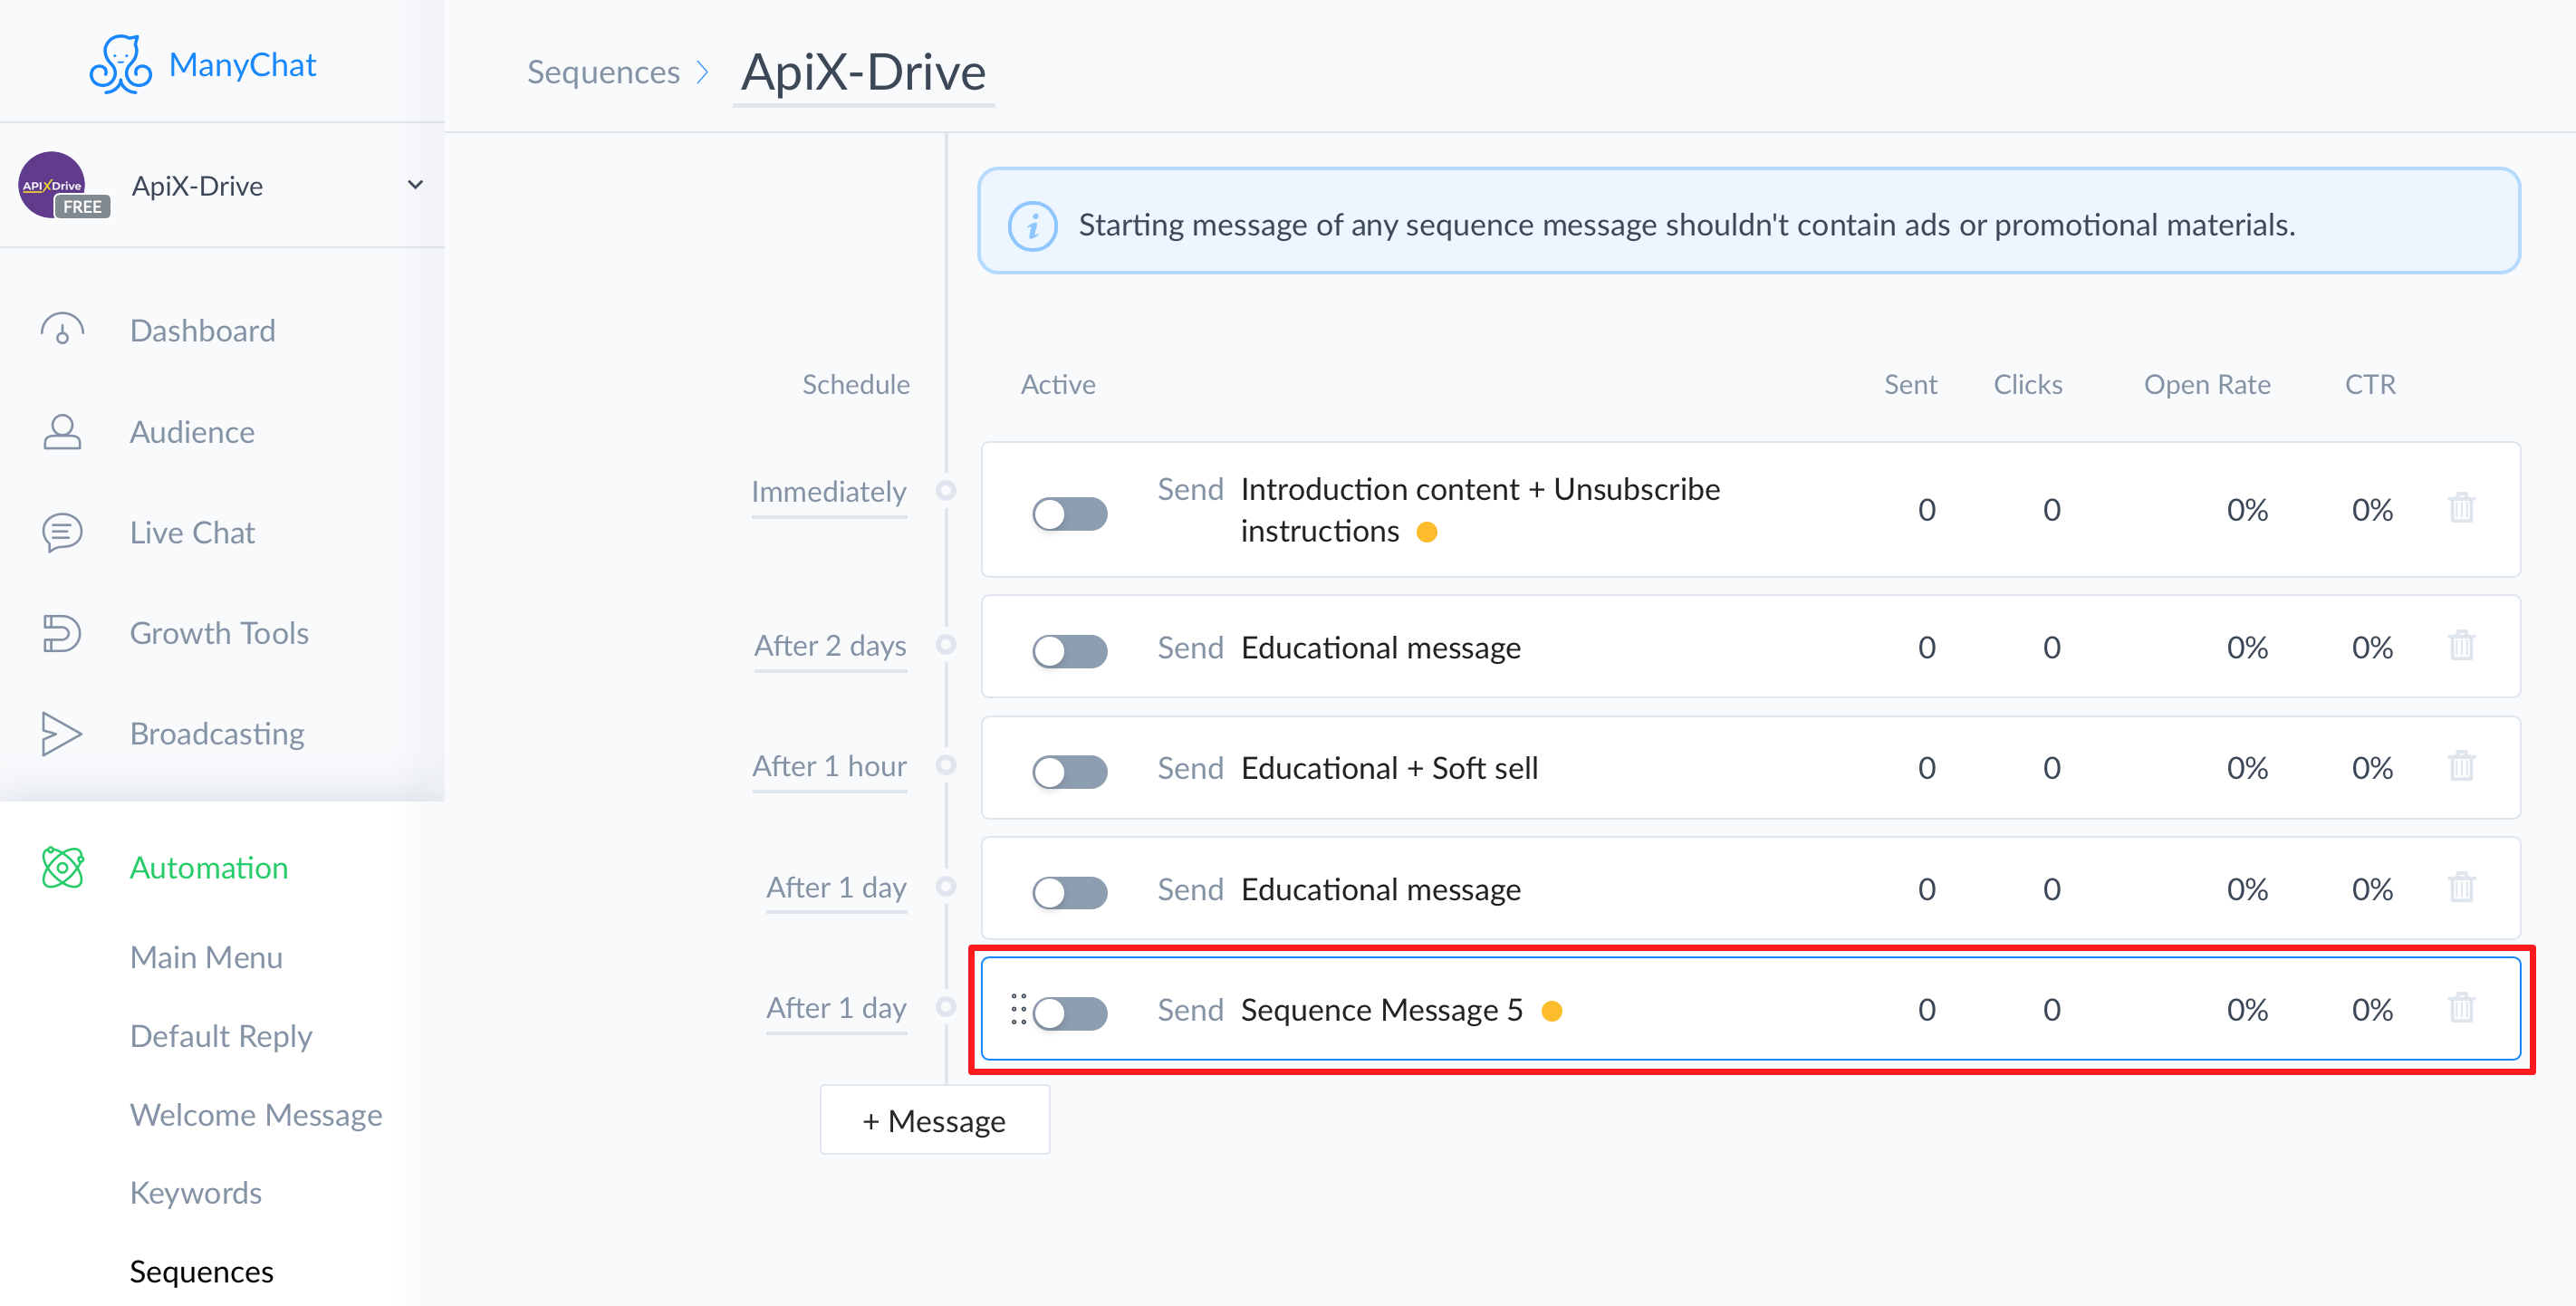Click the Sequences breadcrumb link
The width and height of the screenshot is (2576, 1306).
(603, 72)
